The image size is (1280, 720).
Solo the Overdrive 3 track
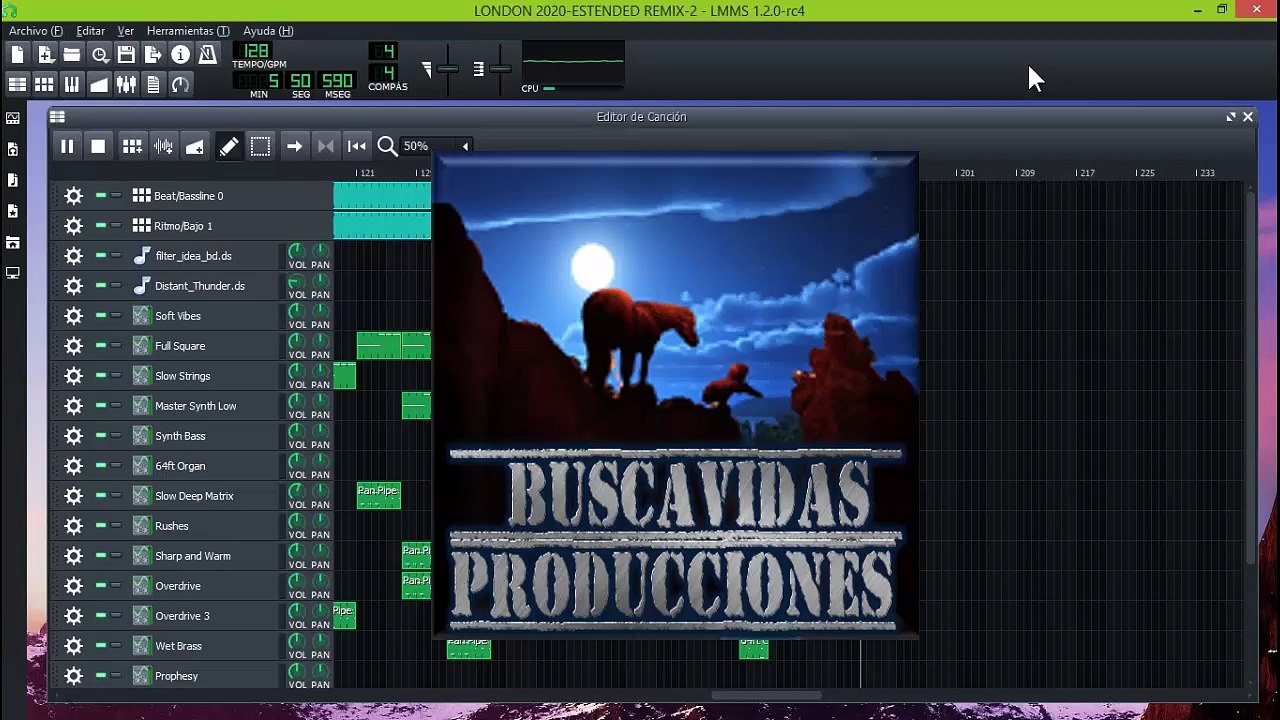(116, 616)
